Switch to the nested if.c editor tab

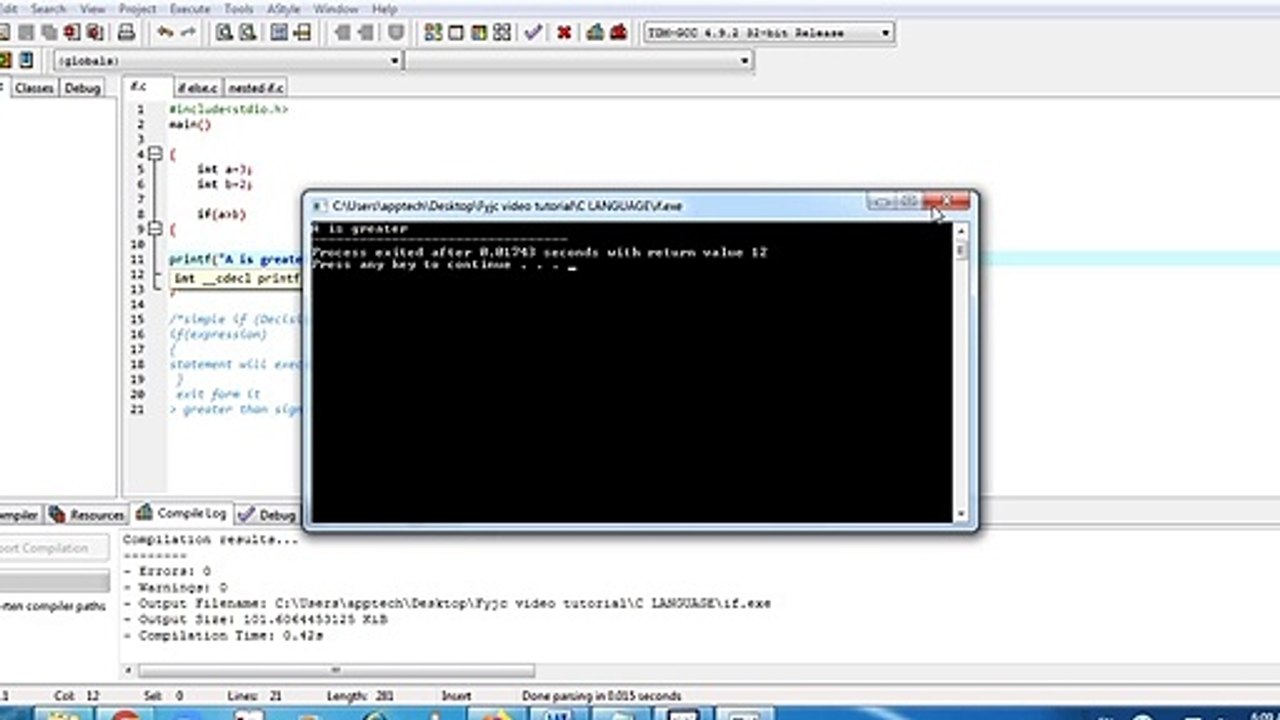tap(255, 88)
